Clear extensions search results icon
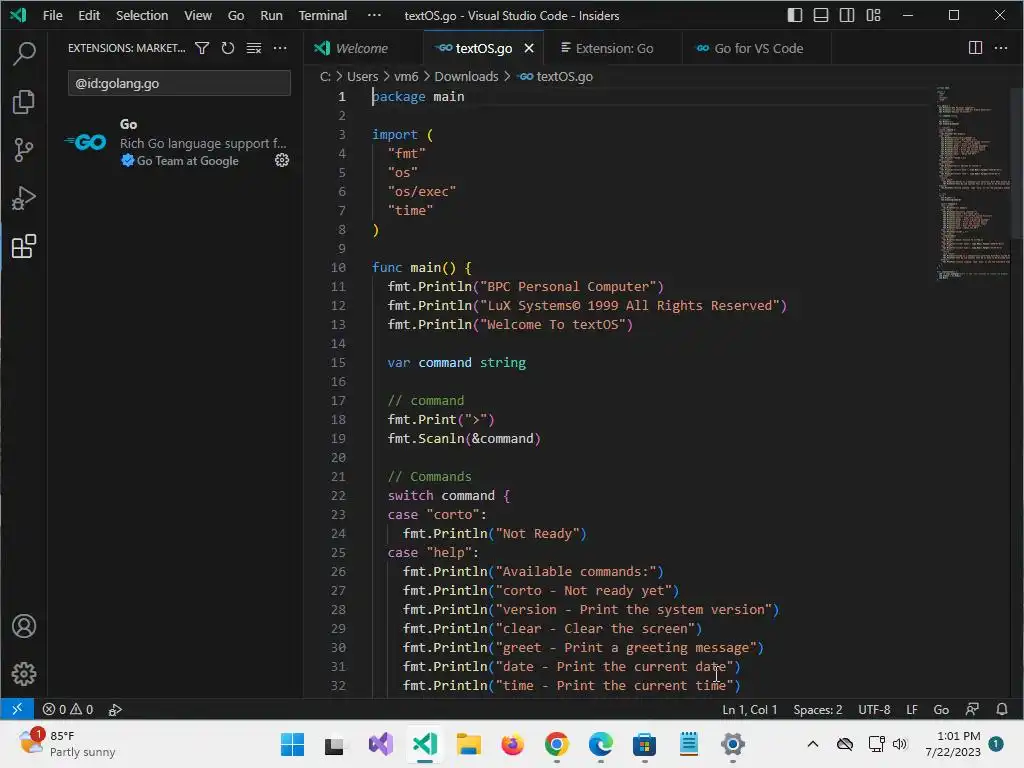The image size is (1024, 768). [x=254, y=48]
